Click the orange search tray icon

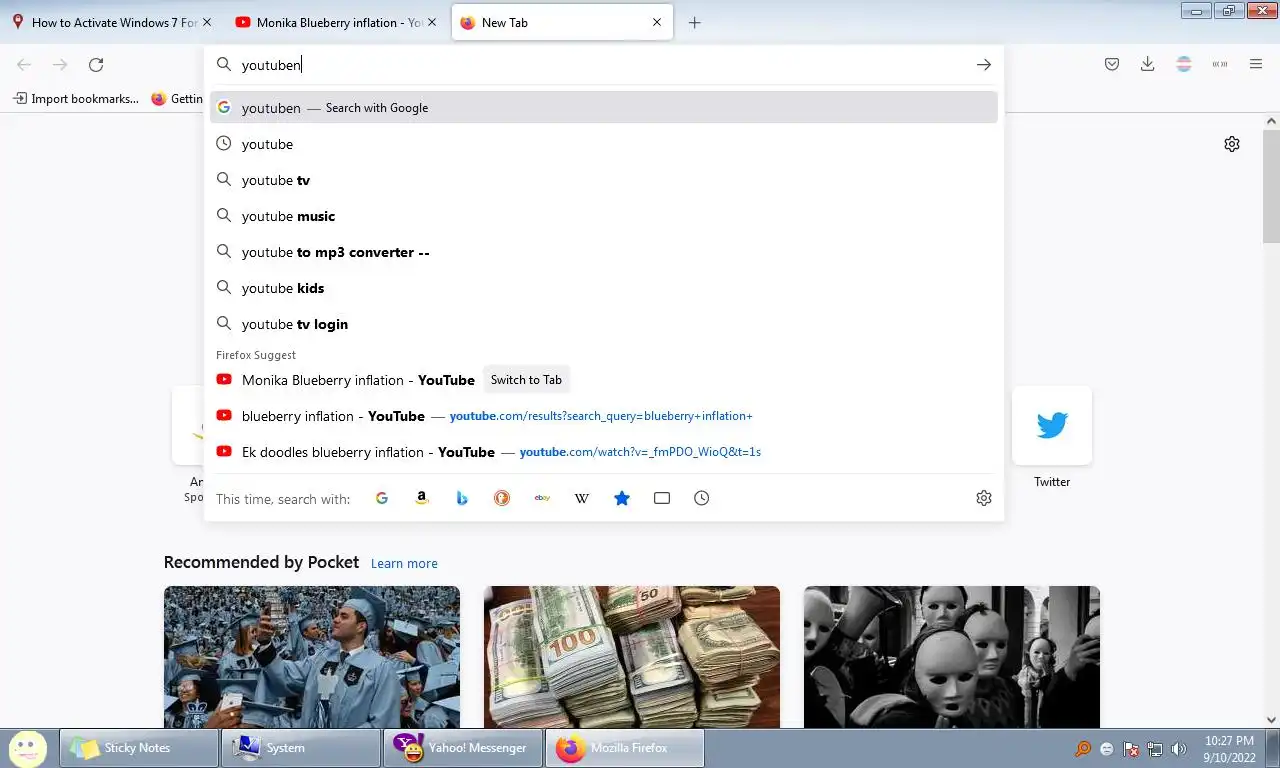click(1083, 749)
